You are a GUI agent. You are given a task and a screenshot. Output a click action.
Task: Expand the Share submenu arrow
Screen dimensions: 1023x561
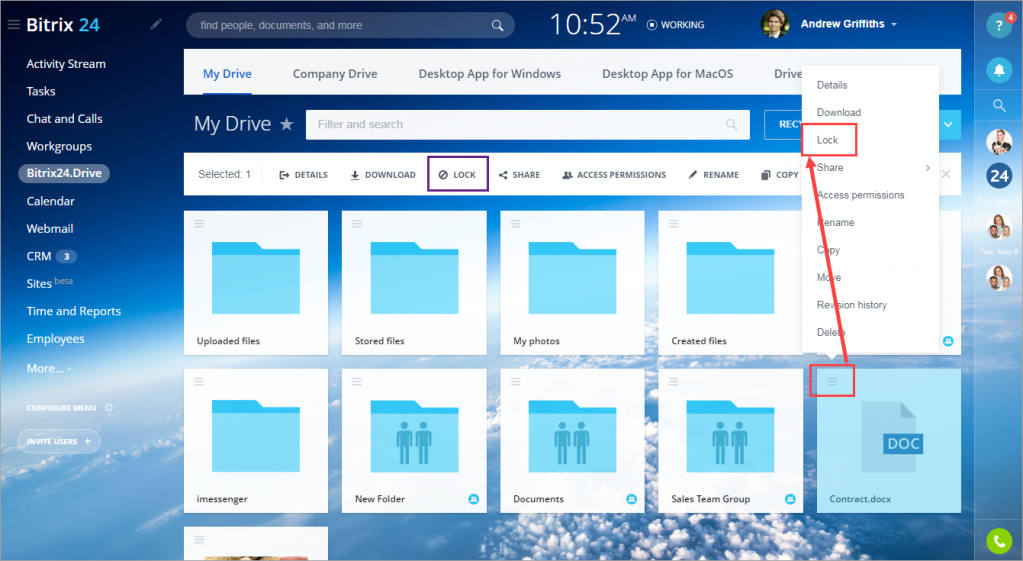click(x=928, y=168)
